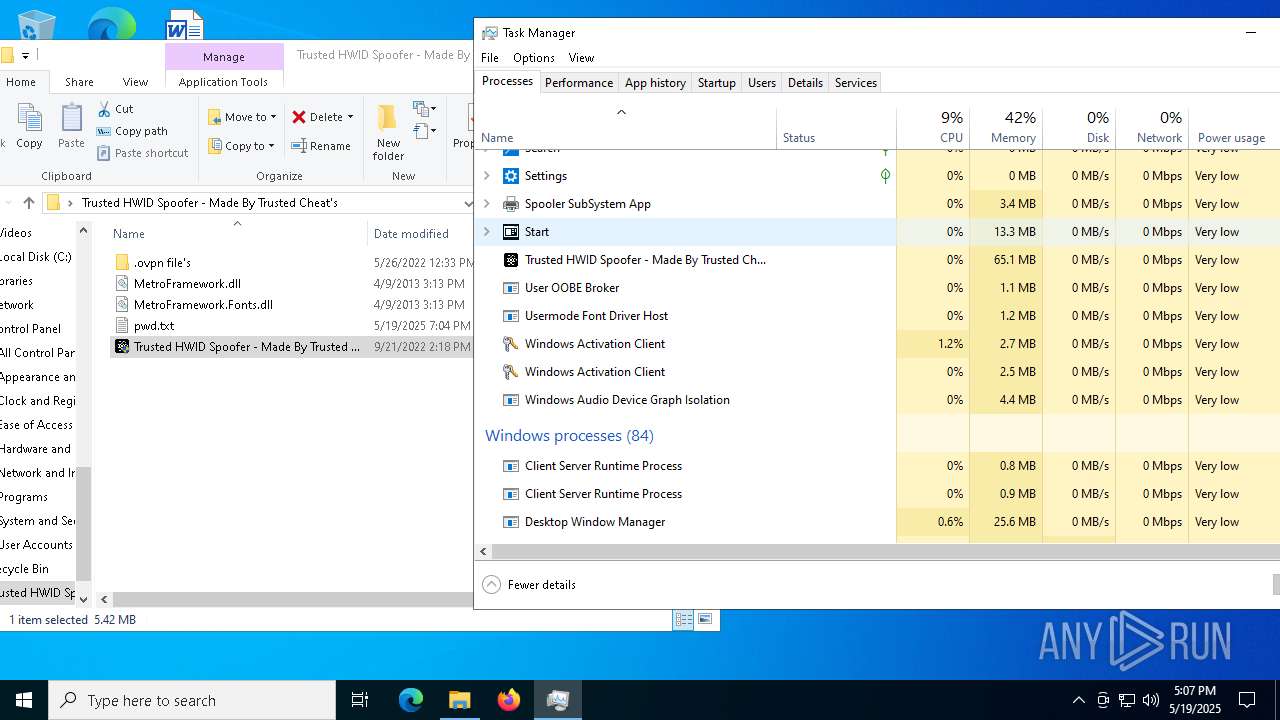Select the MetroFramework.Fonts.dll file

[x=203, y=304]
